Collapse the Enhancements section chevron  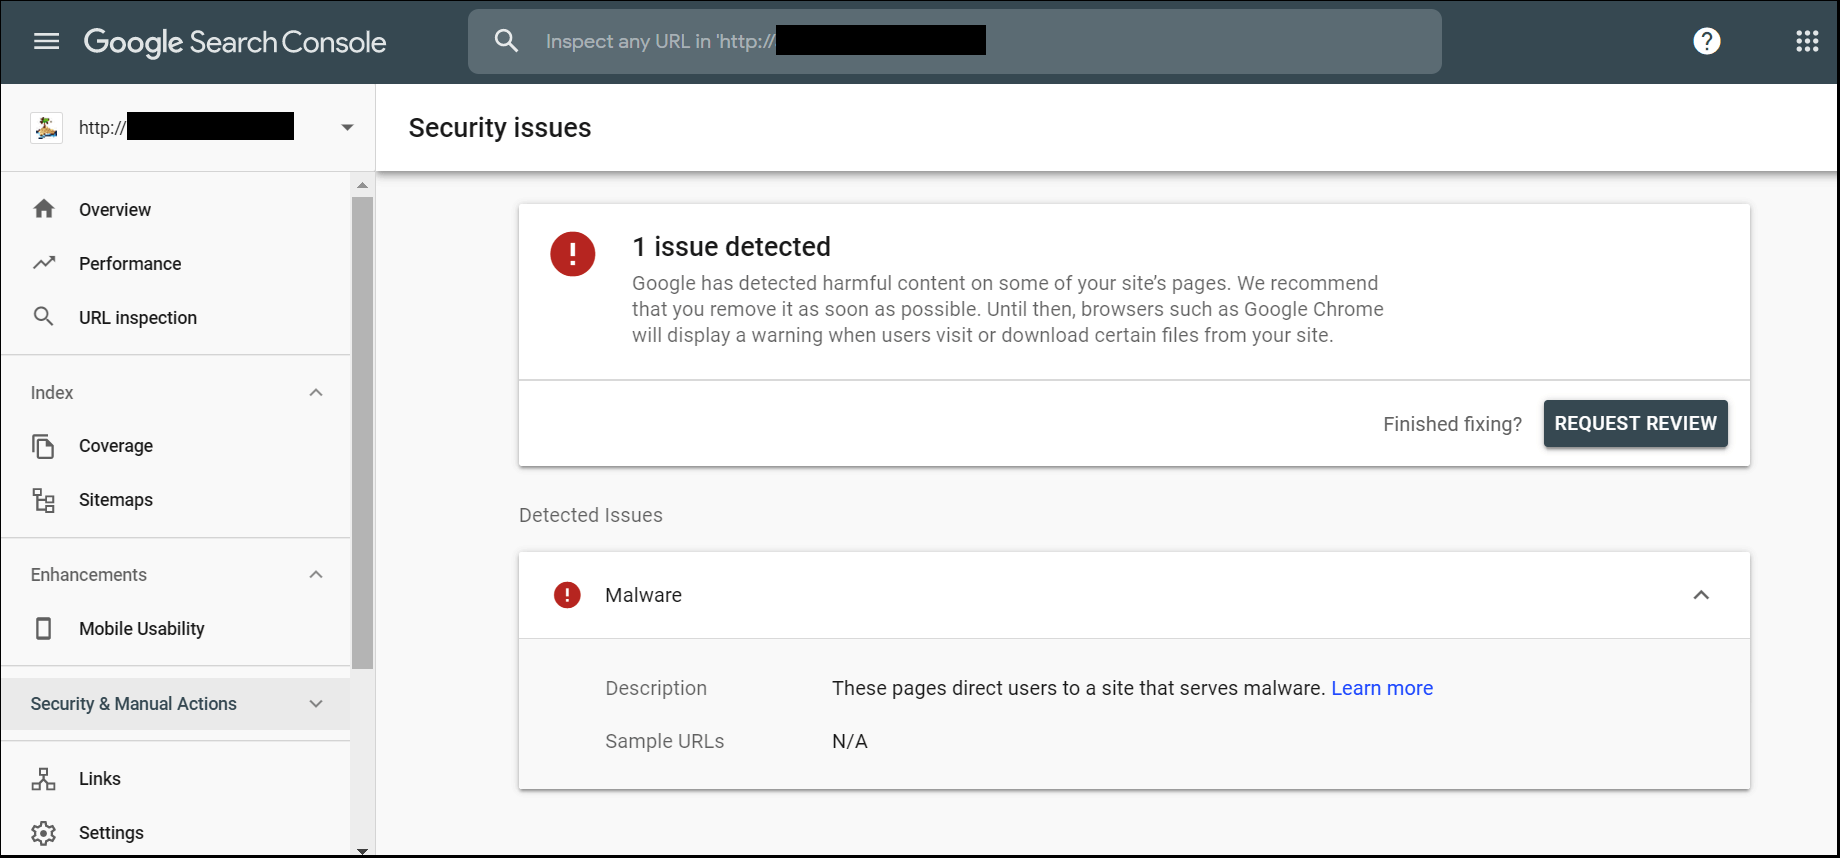[x=316, y=574]
